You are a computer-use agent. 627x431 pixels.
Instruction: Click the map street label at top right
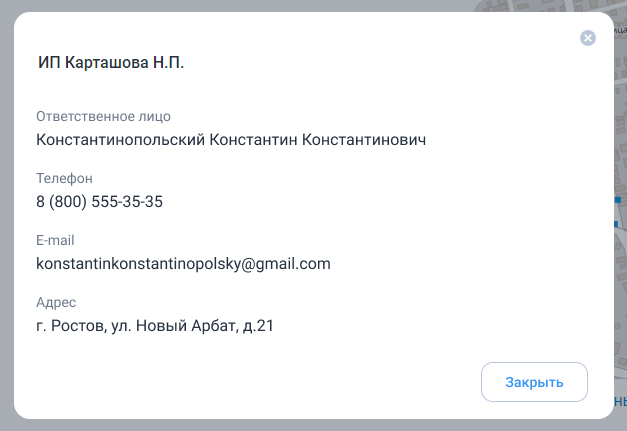pyautogui.click(x=620, y=29)
